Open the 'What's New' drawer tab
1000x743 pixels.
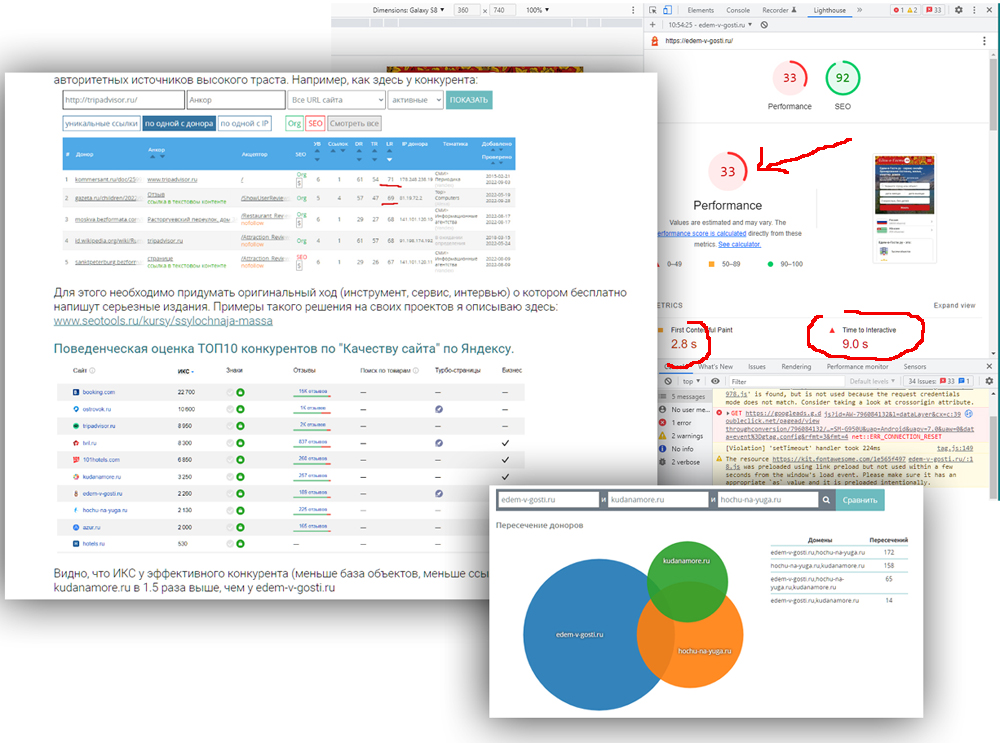715,367
